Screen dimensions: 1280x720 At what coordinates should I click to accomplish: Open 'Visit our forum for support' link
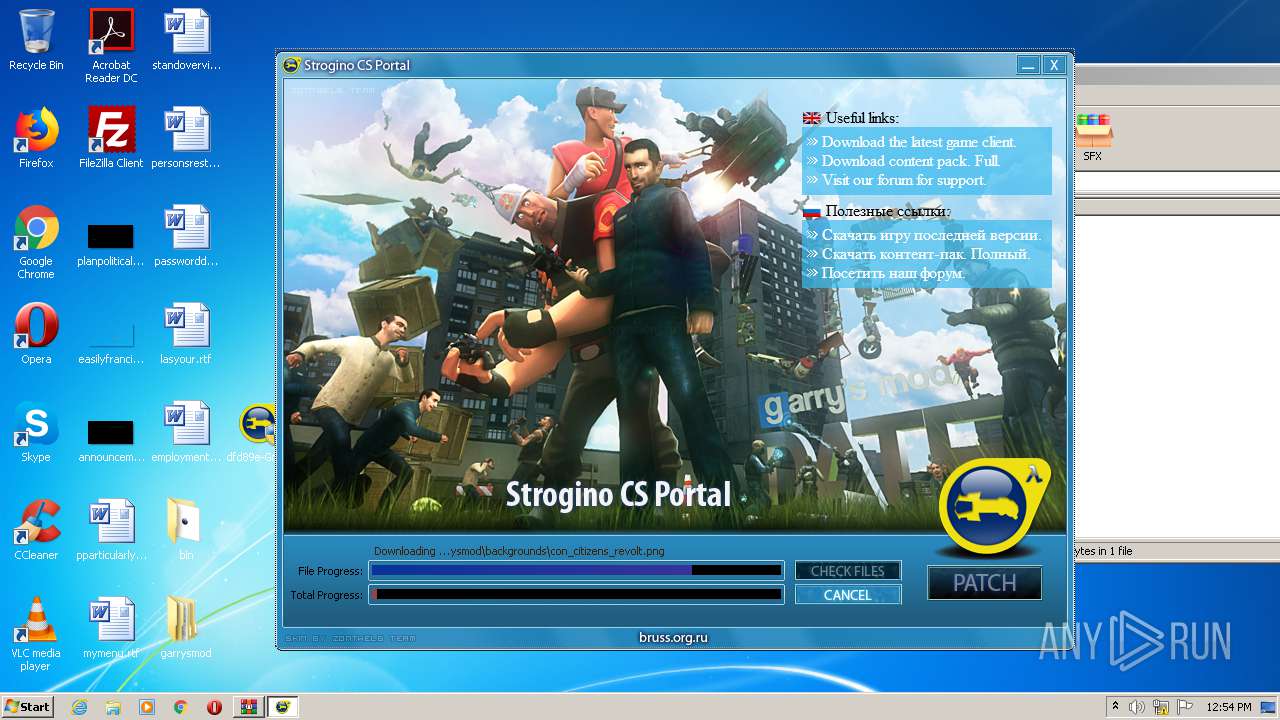coord(903,180)
